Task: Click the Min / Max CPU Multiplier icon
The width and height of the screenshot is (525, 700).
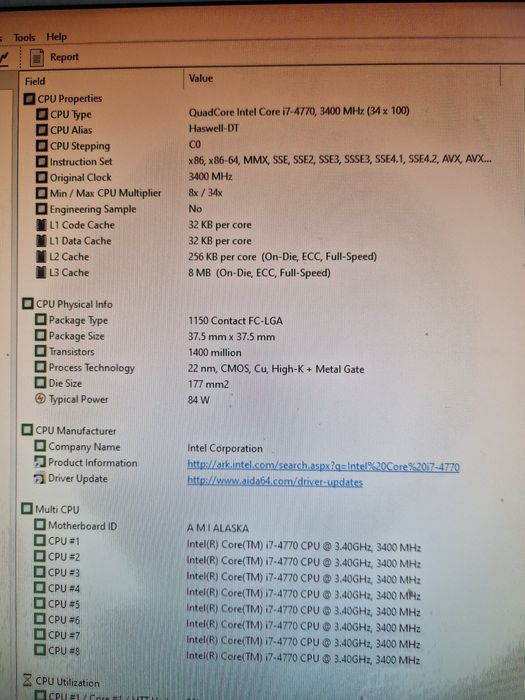Action: [x=42, y=193]
